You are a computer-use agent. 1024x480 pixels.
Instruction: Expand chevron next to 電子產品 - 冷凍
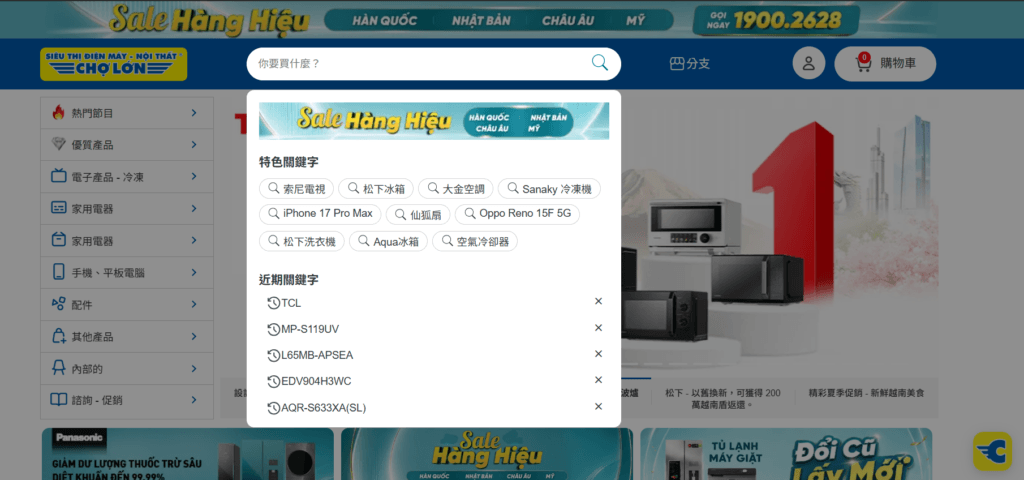pos(194,176)
